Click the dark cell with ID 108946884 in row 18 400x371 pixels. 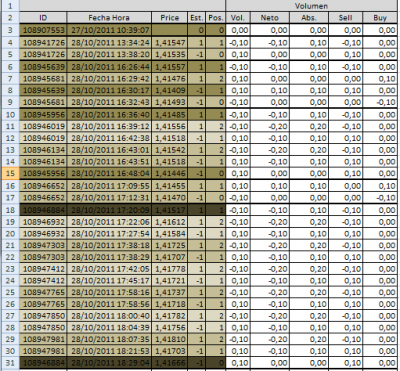pyautogui.click(x=43, y=210)
